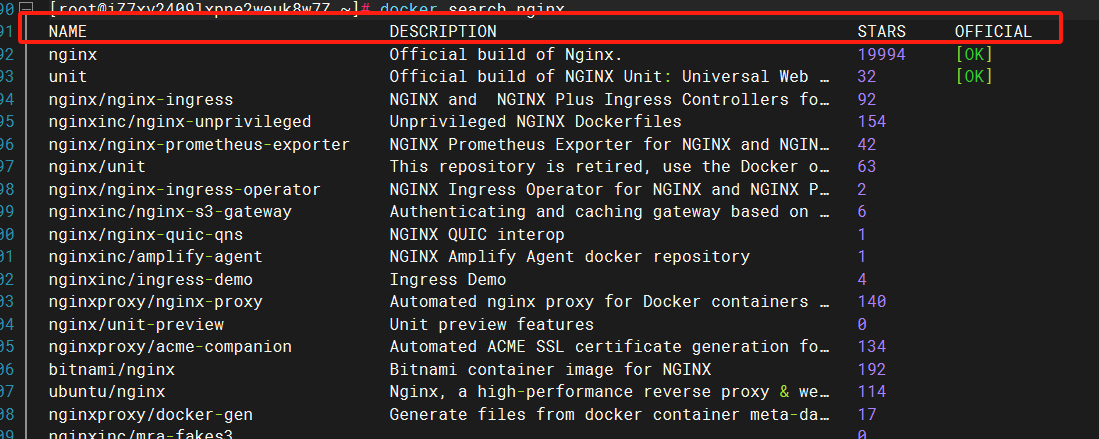
Task: Click the star count 92
Action: coord(867,100)
